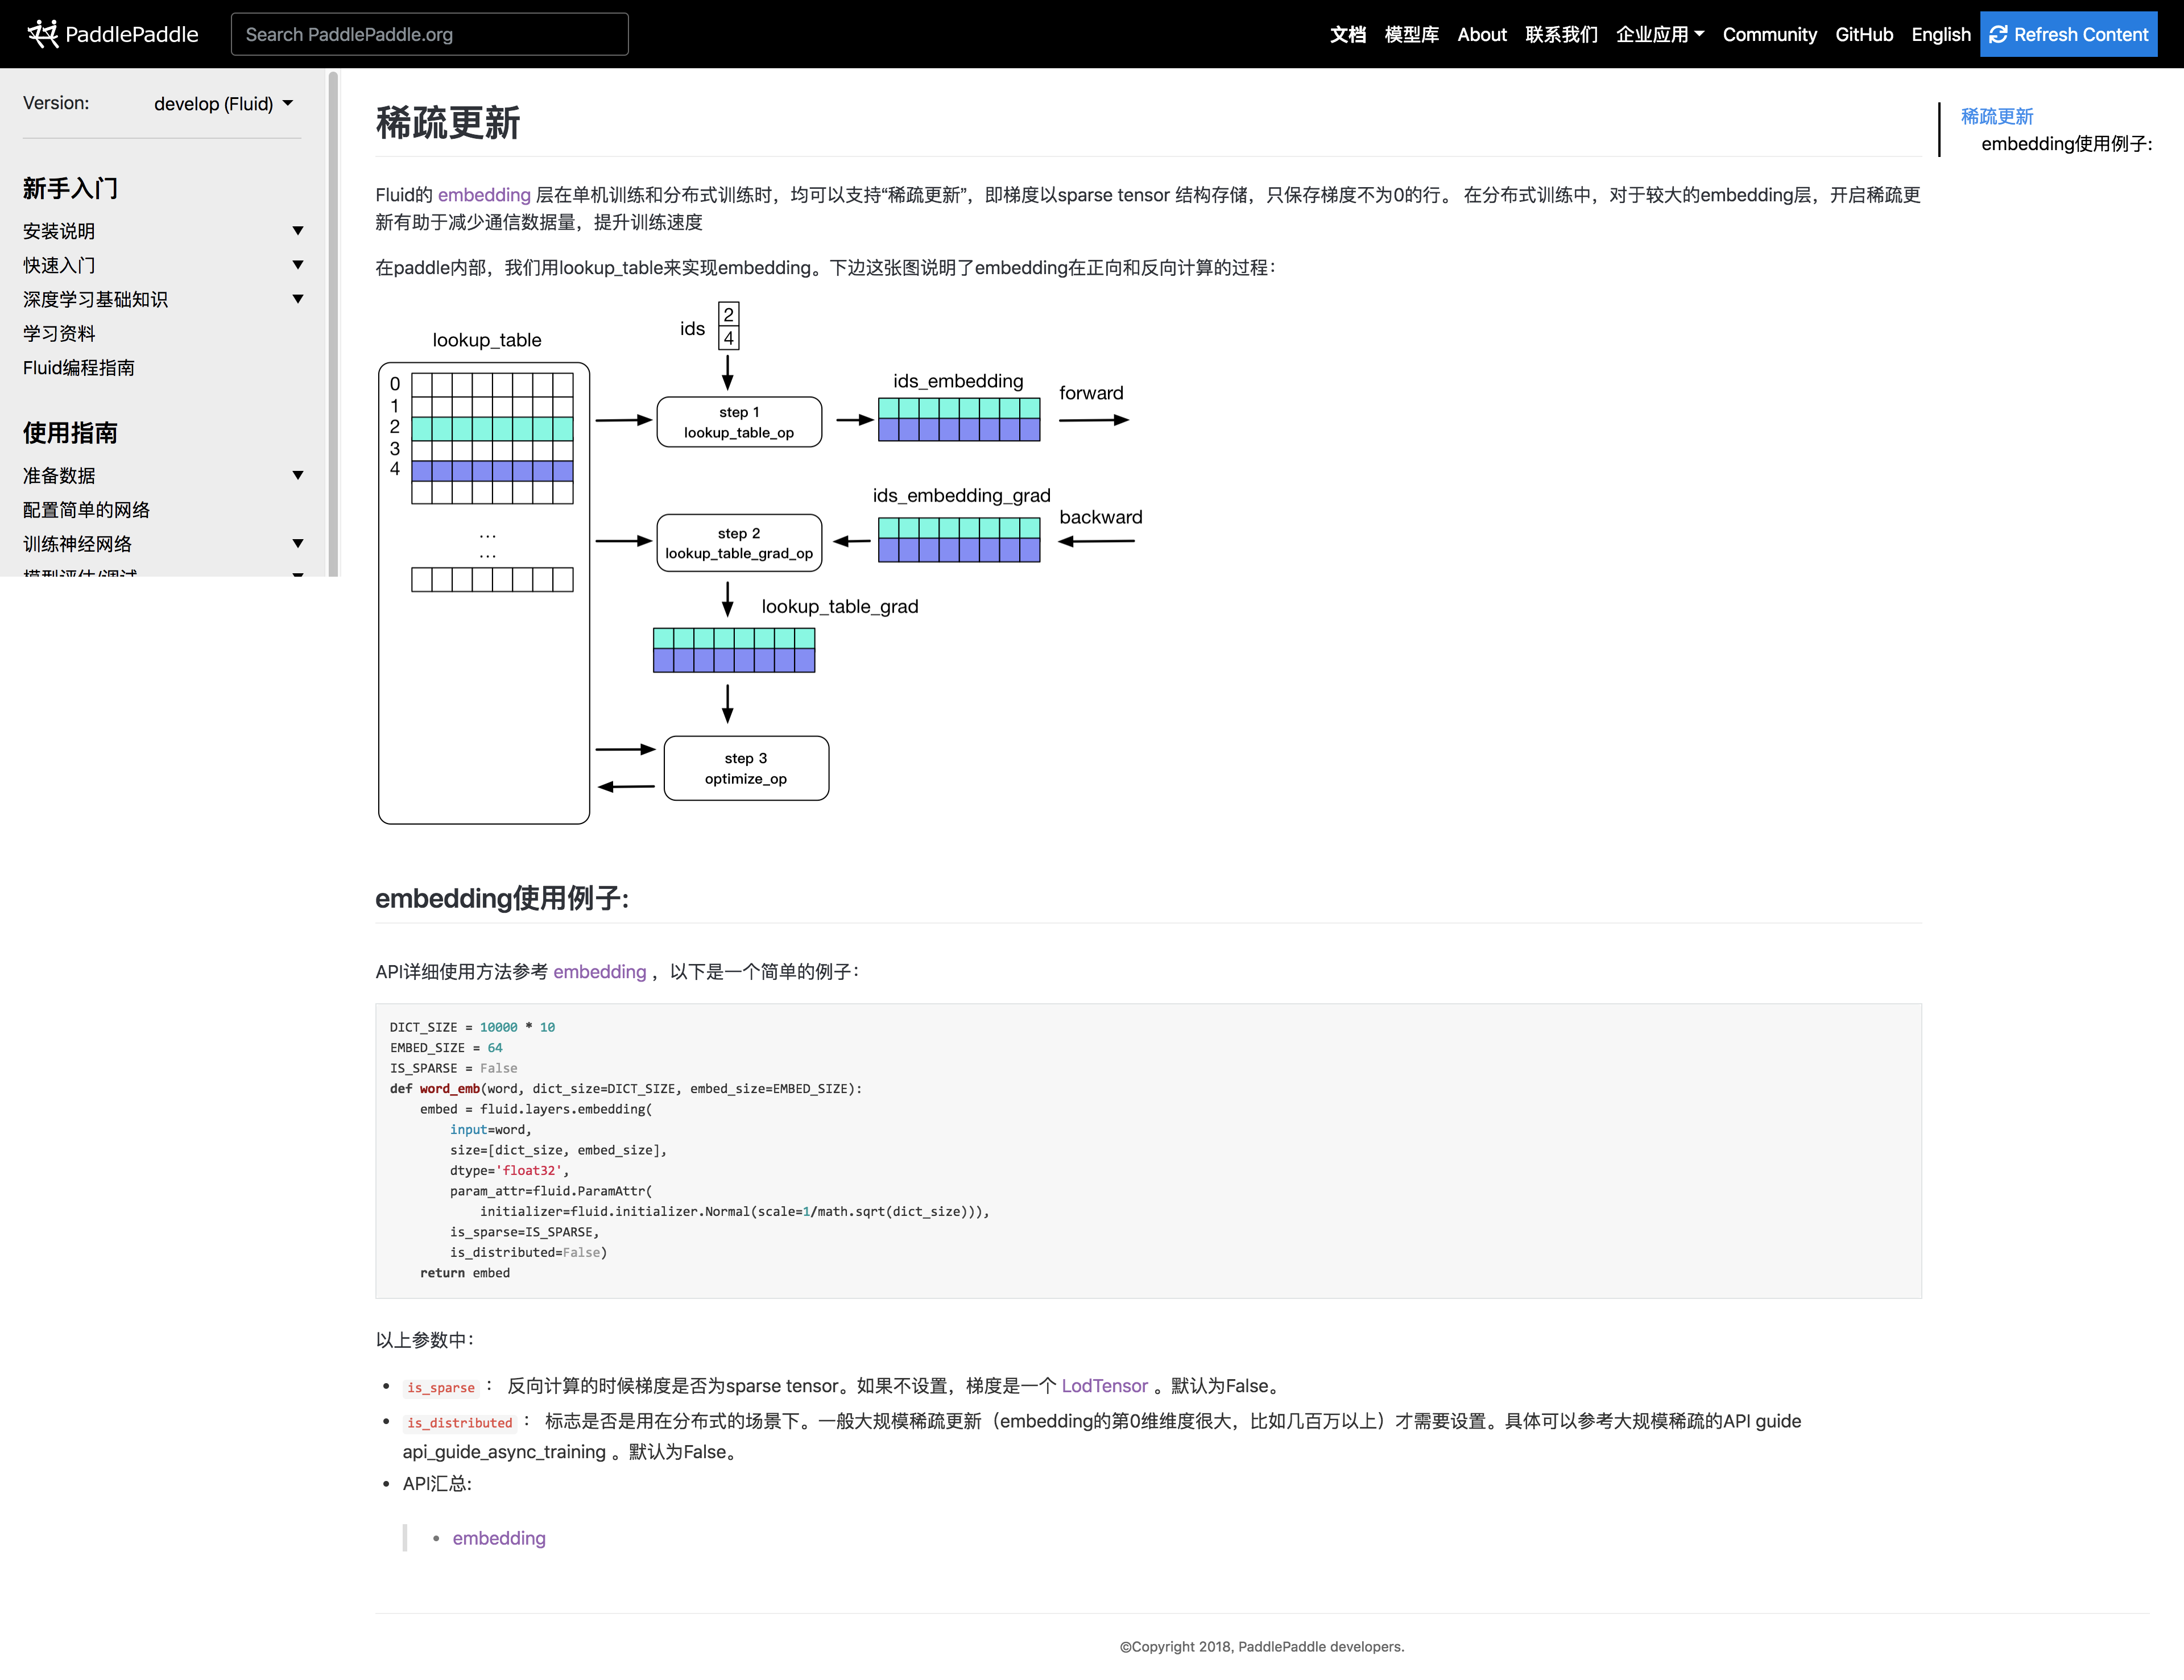Viewport: 2184px width, 1680px height.
Task: Click the embedding link under API汇总
Action: tap(499, 1538)
